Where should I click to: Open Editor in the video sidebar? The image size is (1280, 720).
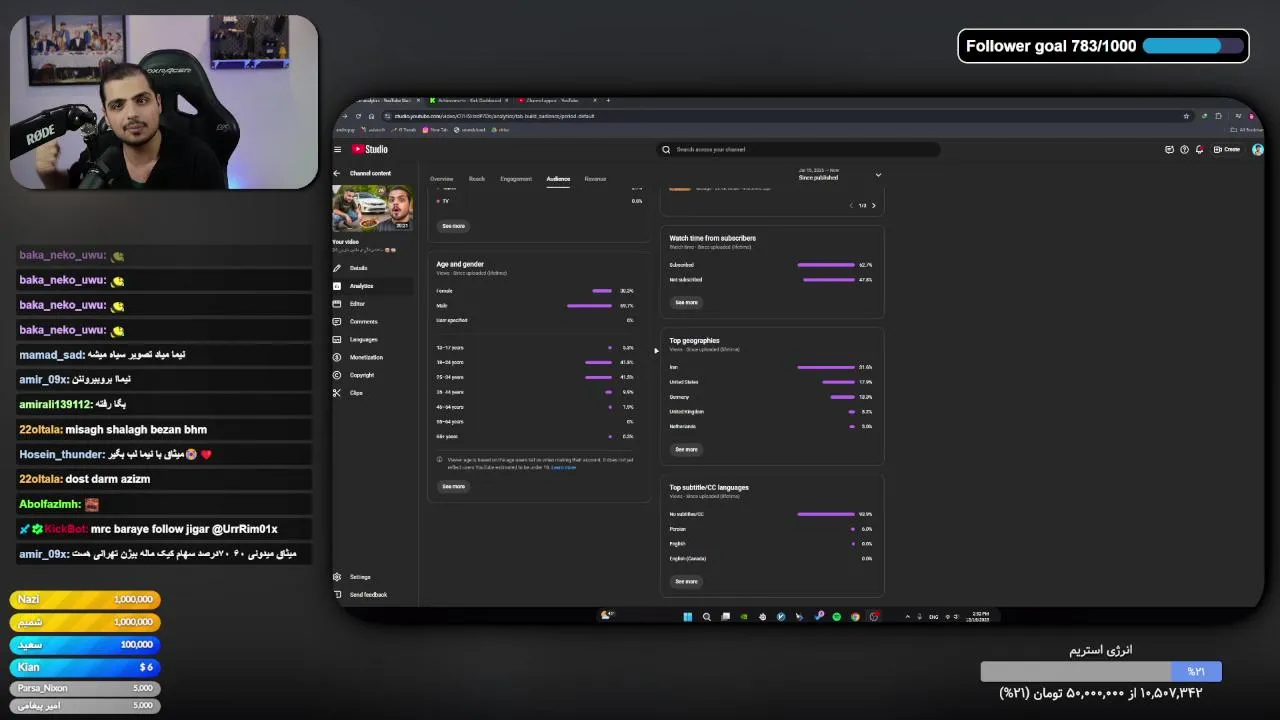[x=357, y=304]
